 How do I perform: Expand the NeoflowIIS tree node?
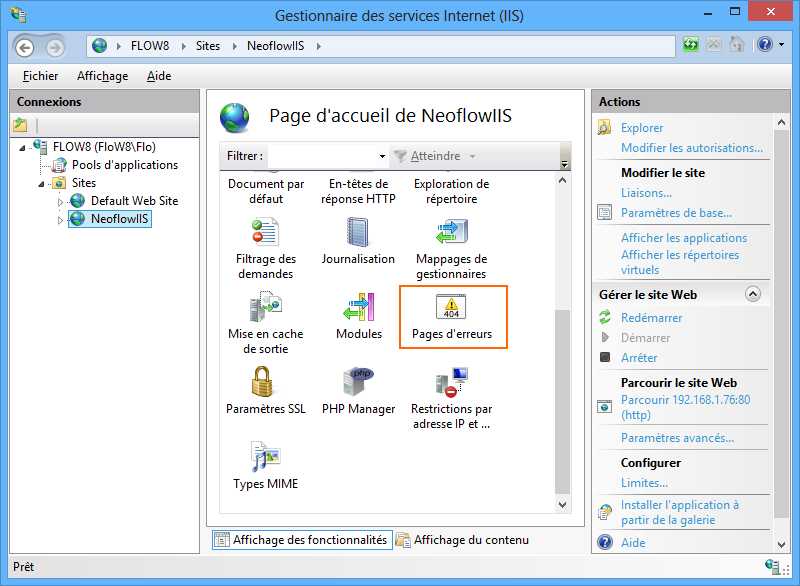tap(60, 220)
